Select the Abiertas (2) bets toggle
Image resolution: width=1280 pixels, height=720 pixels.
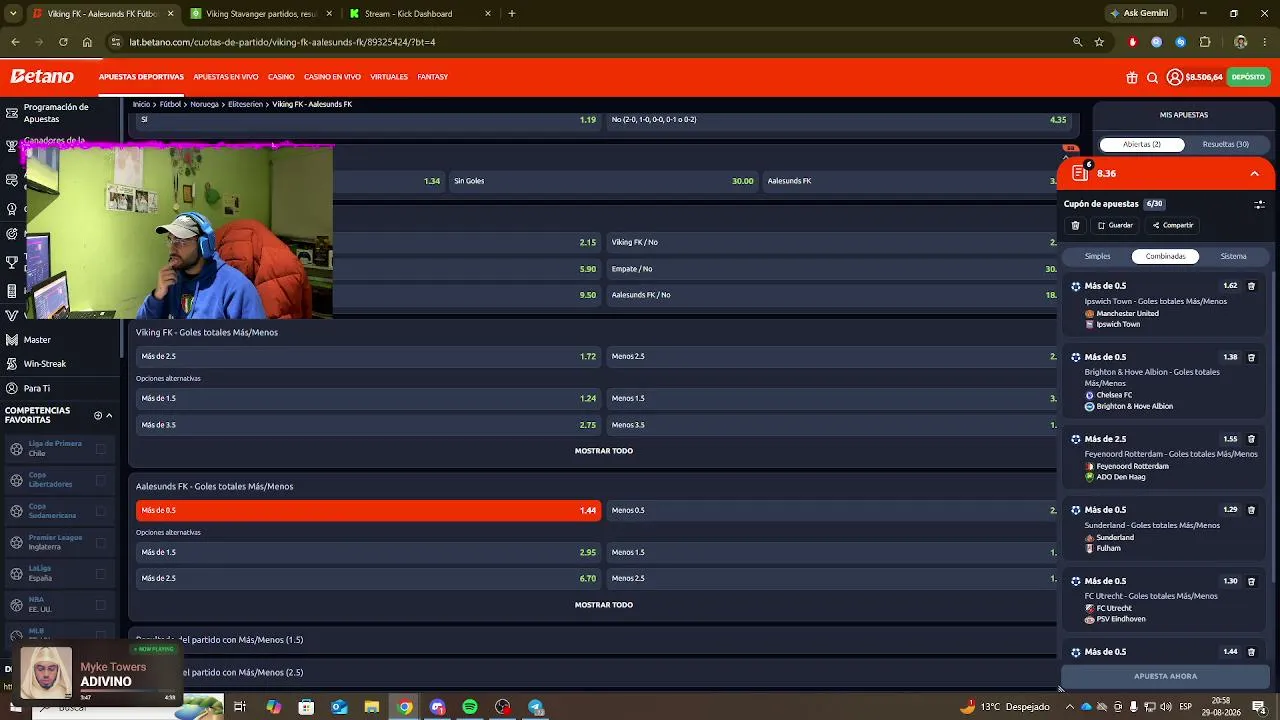(1142, 144)
